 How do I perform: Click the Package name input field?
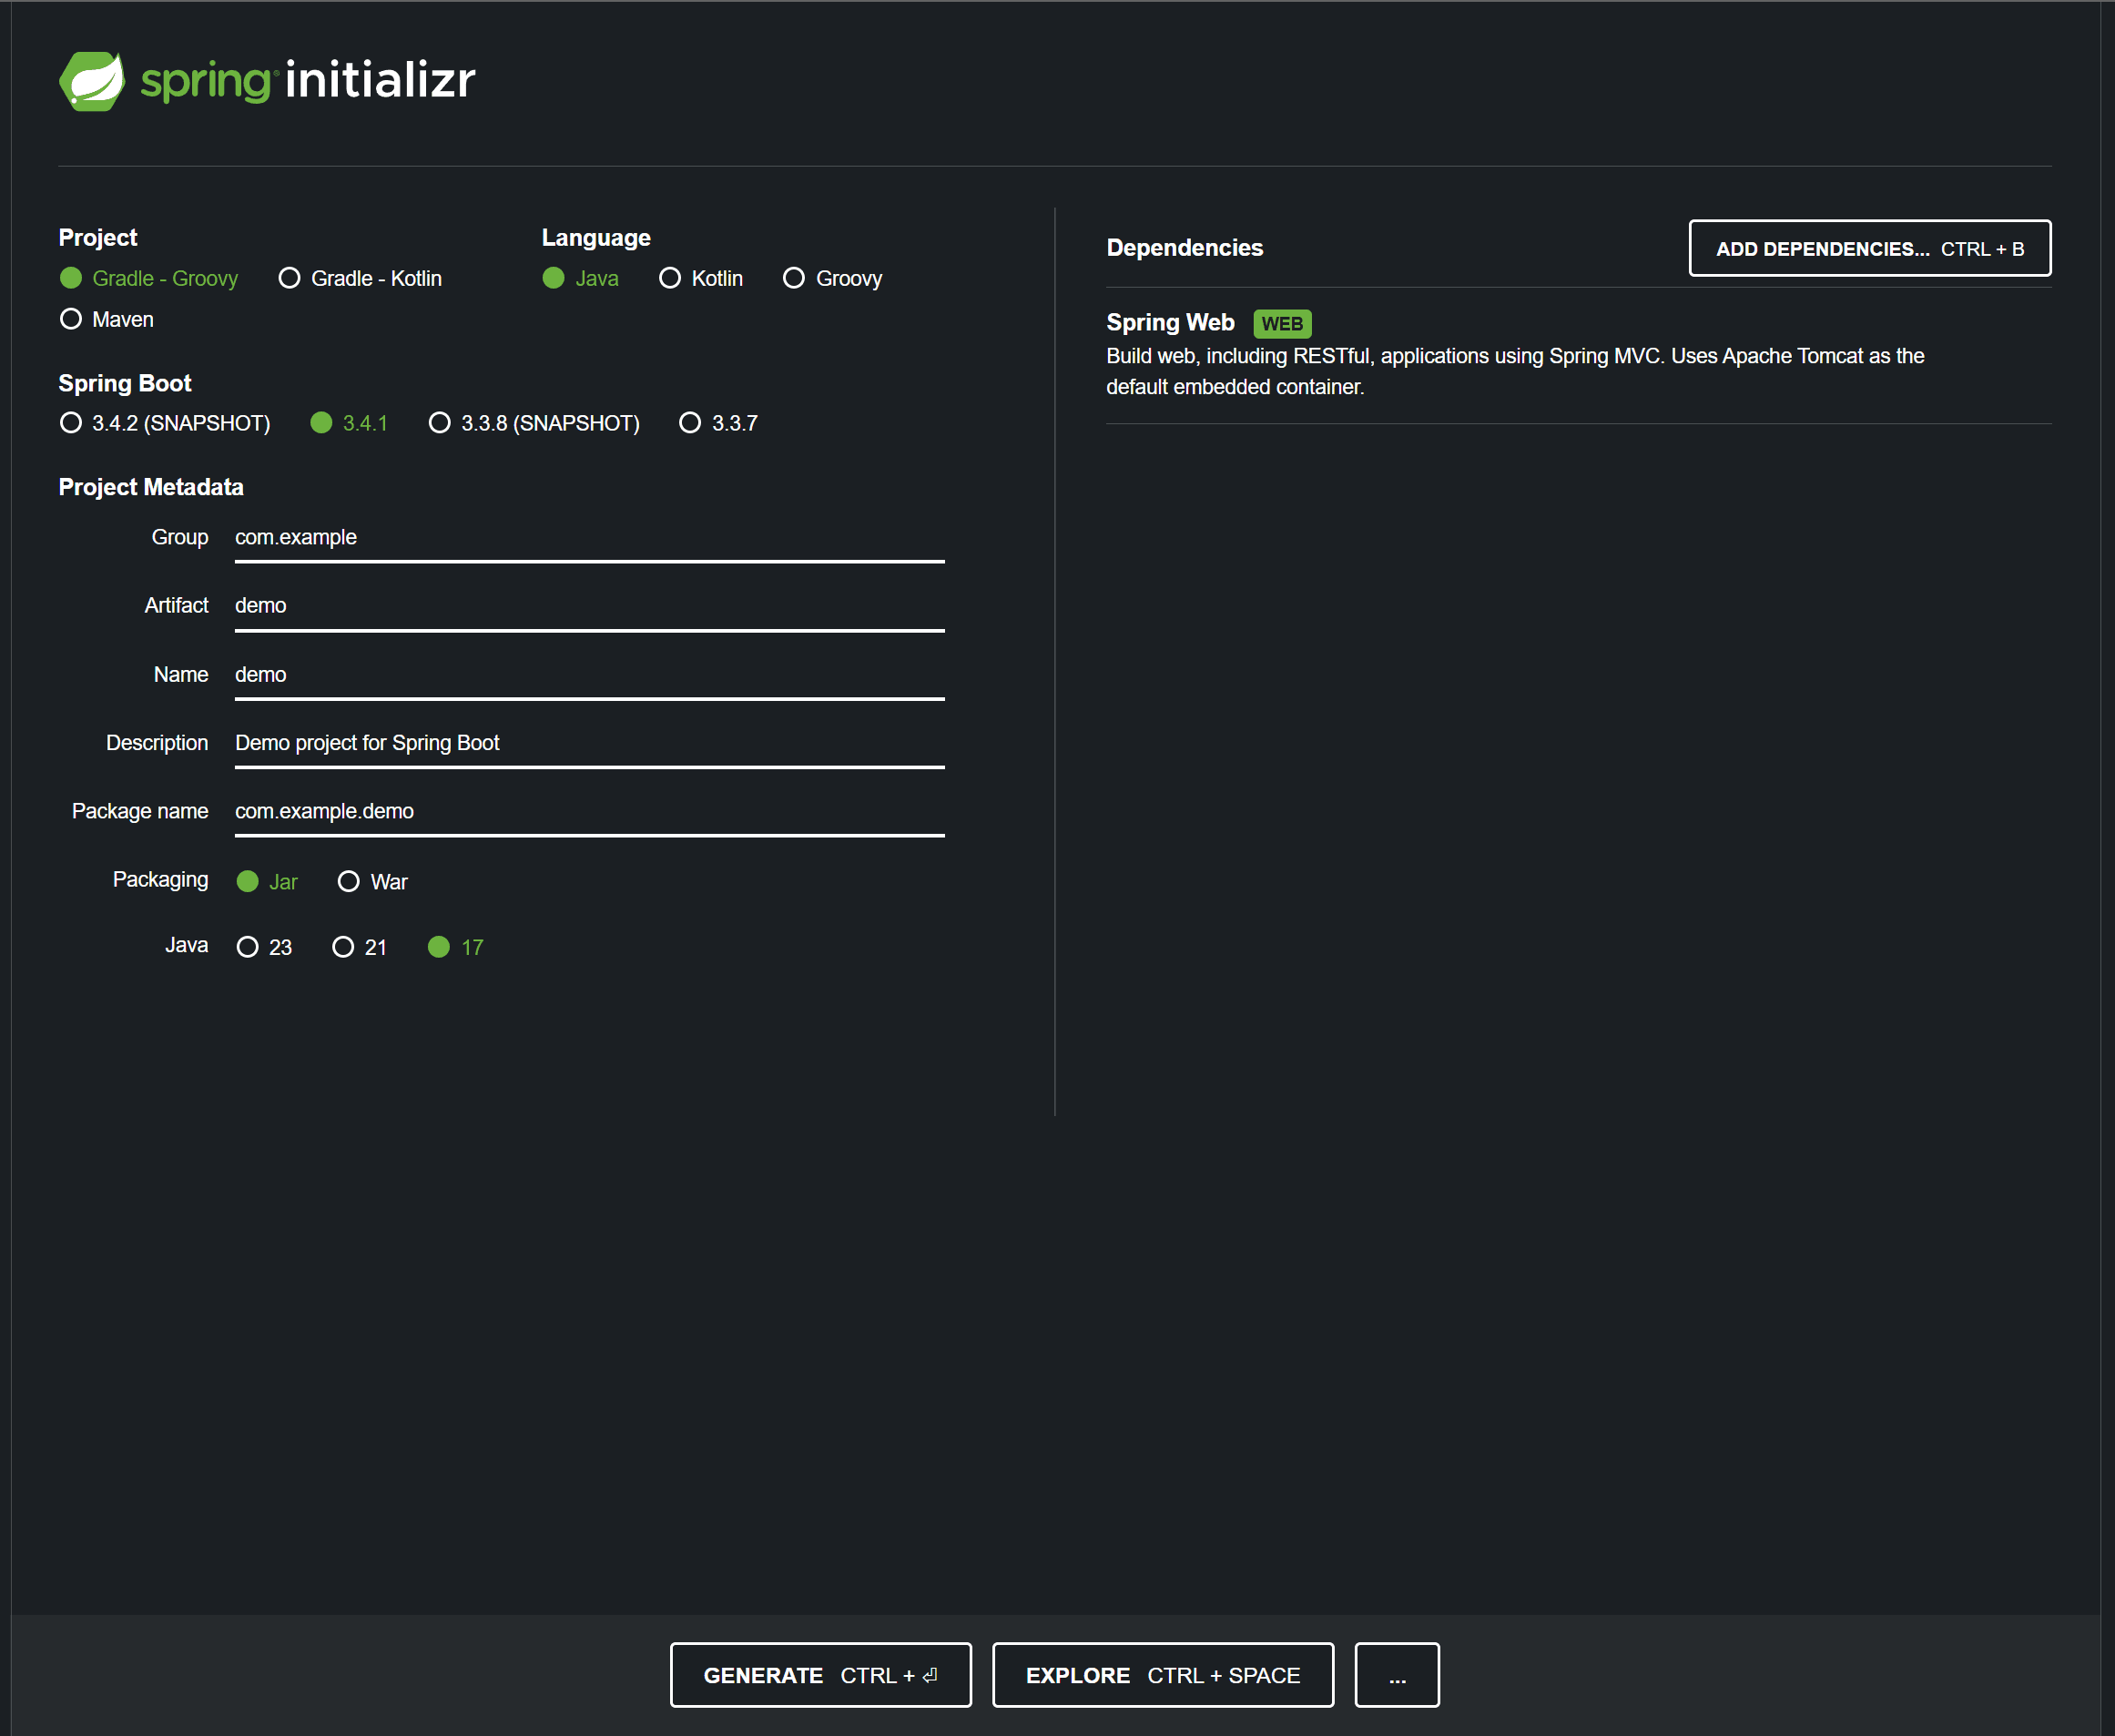(589, 811)
